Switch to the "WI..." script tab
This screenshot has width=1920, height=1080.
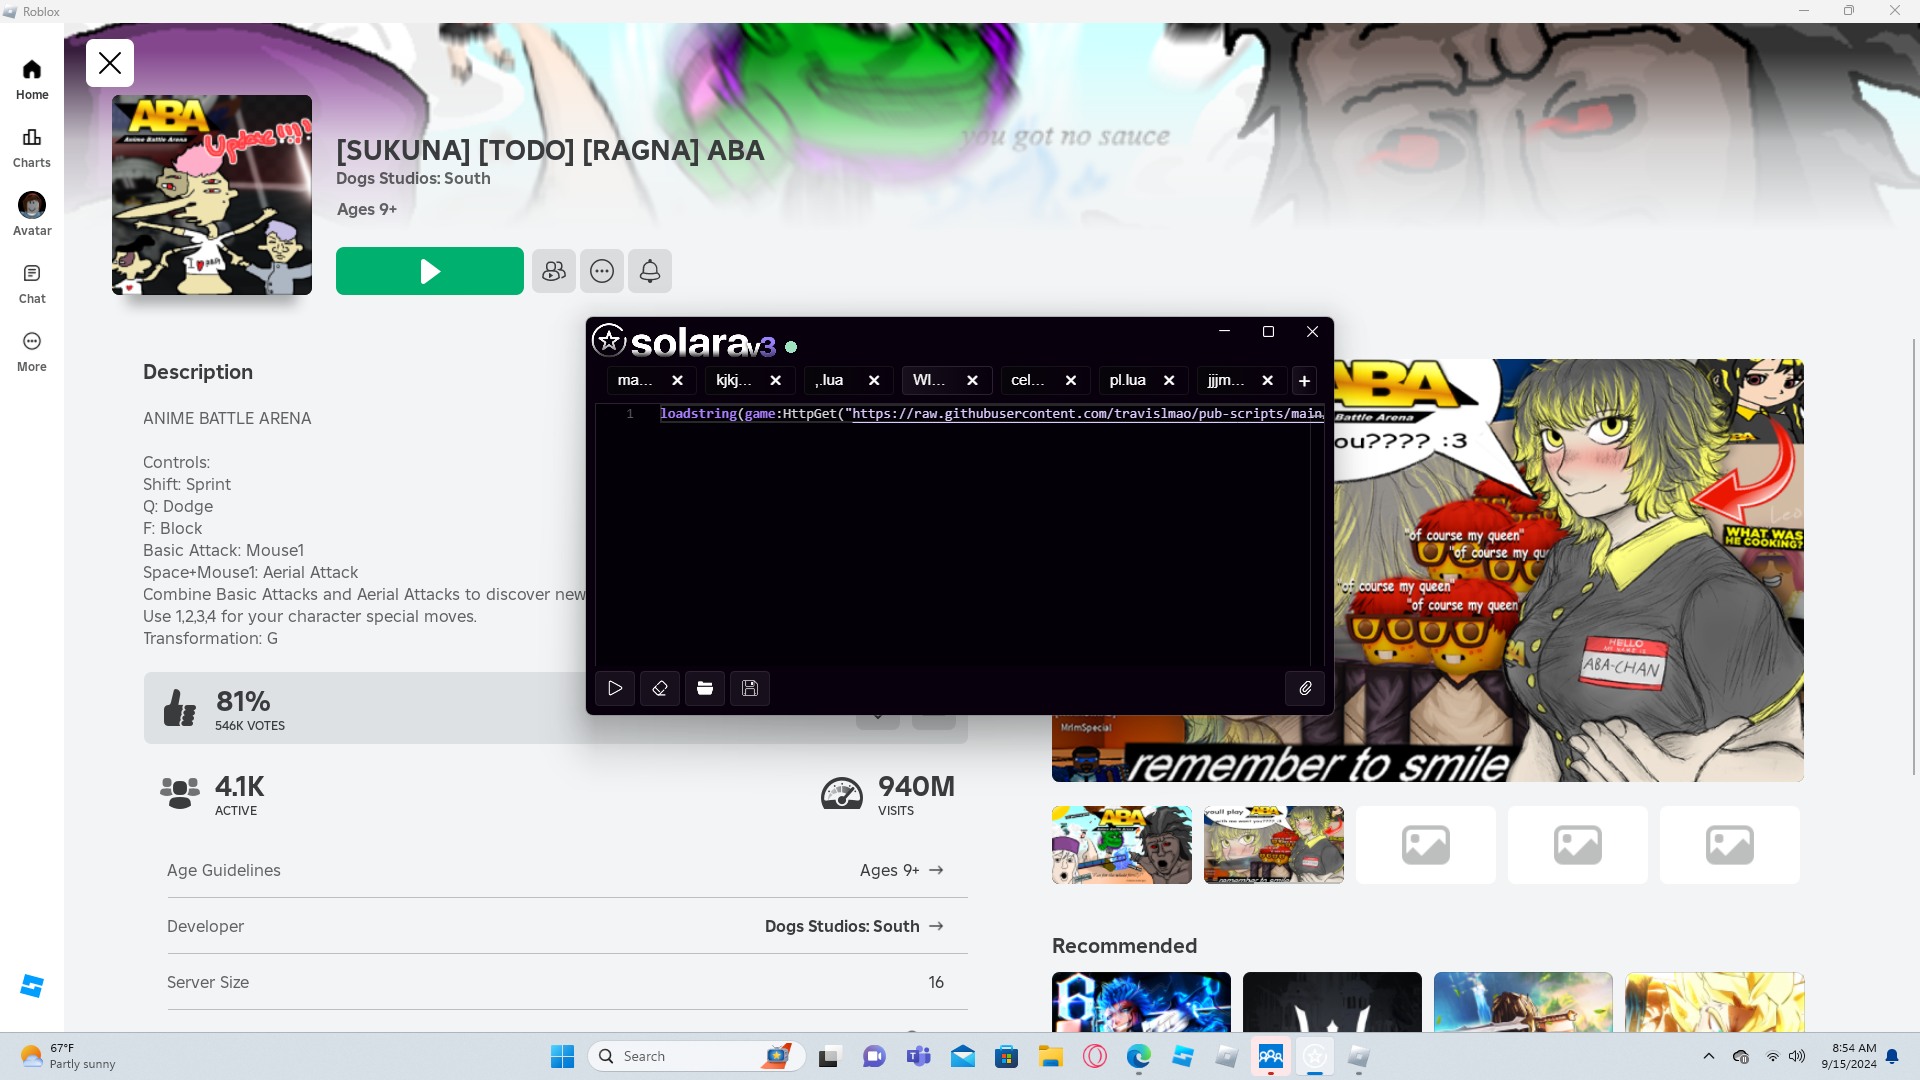[x=929, y=380]
